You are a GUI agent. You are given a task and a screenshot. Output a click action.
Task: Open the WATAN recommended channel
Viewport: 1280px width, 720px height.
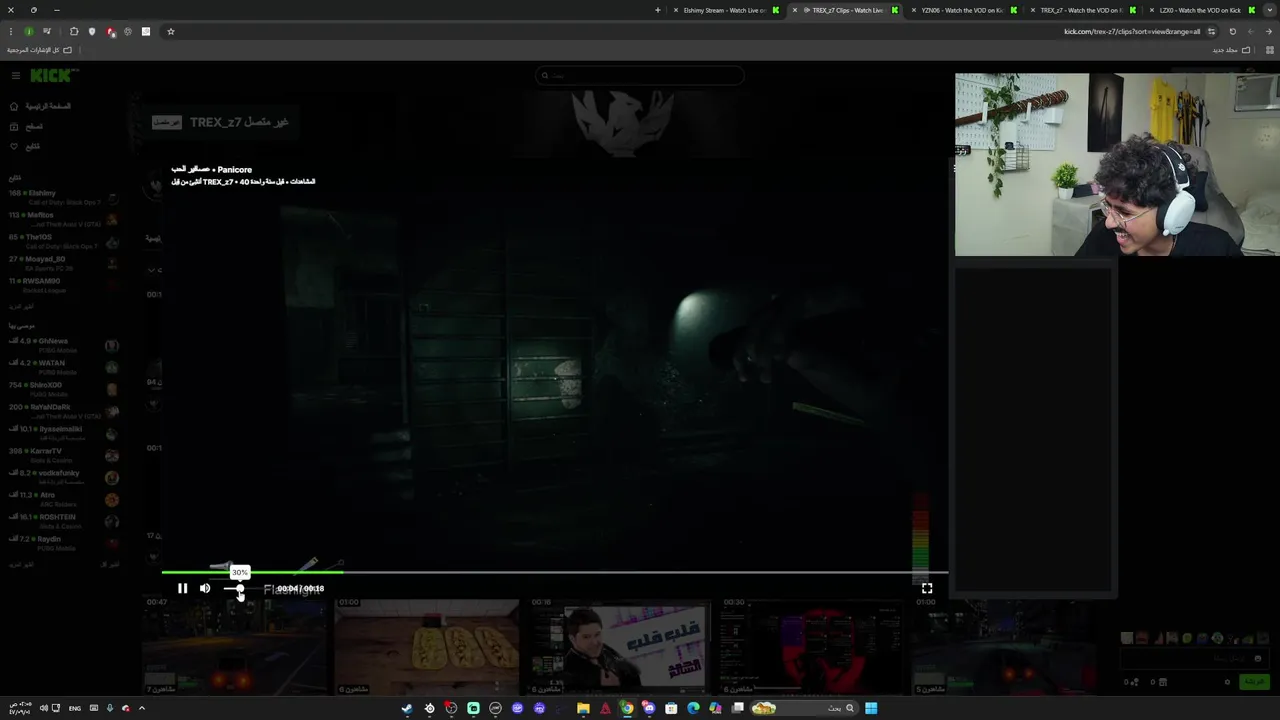tap(63, 367)
